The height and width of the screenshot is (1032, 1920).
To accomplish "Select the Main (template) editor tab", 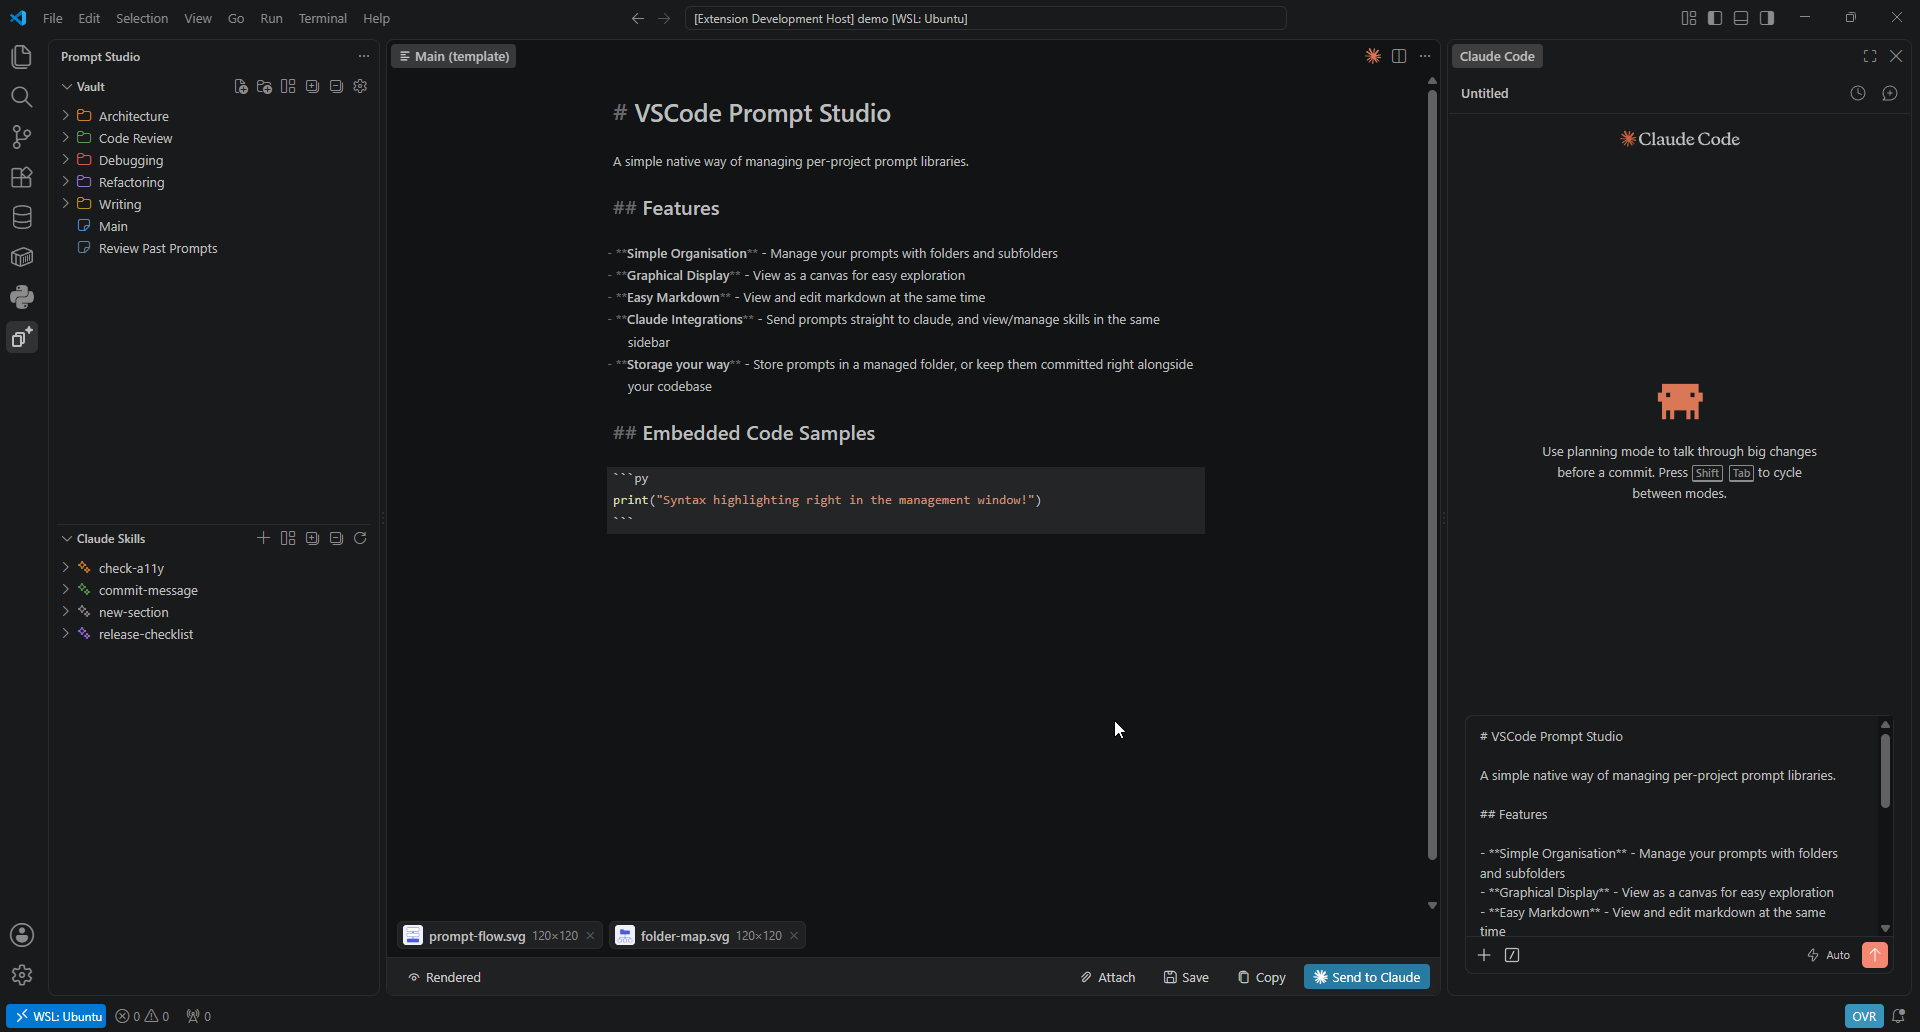I will [454, 56].
